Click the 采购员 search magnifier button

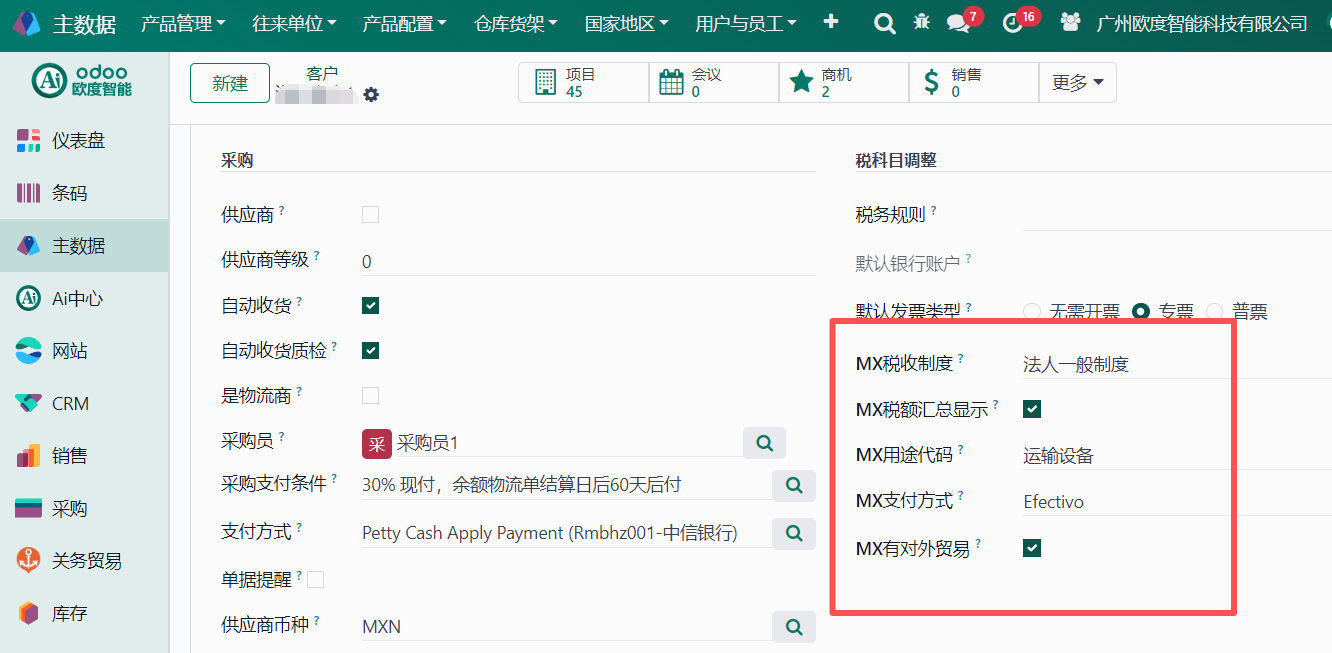[x=764, y=442]
